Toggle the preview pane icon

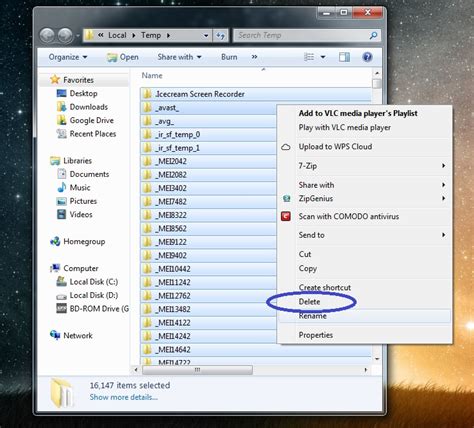coord(344,57)
